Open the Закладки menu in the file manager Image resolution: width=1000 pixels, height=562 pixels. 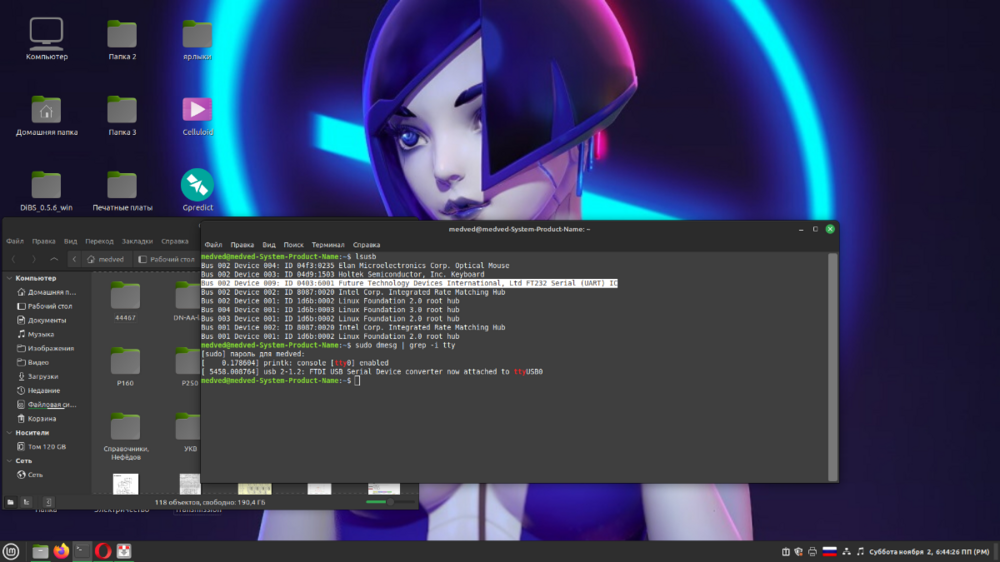137,242
